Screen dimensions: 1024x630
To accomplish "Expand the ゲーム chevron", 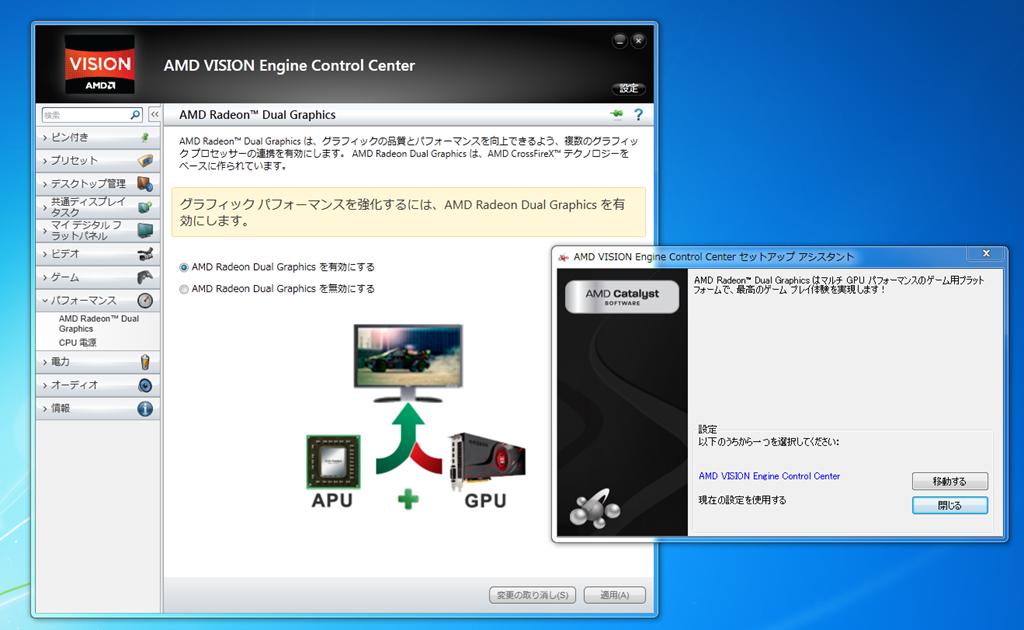I will point(45,277).
